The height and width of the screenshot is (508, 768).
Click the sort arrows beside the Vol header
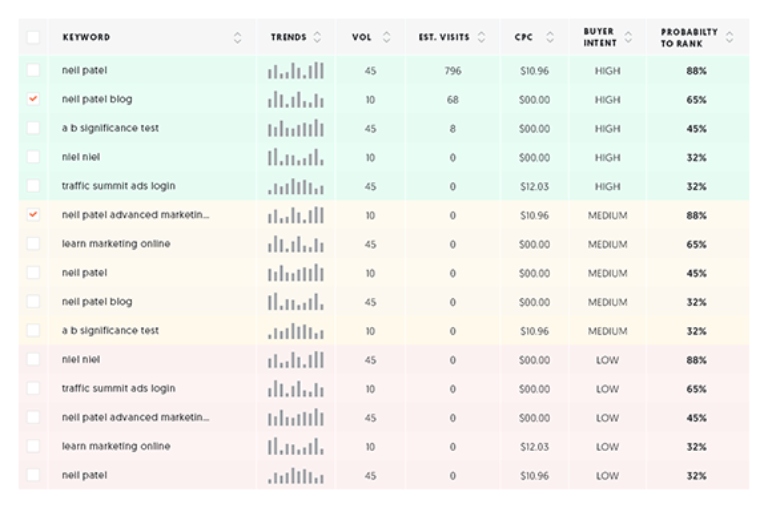click(x=386, y=38)
